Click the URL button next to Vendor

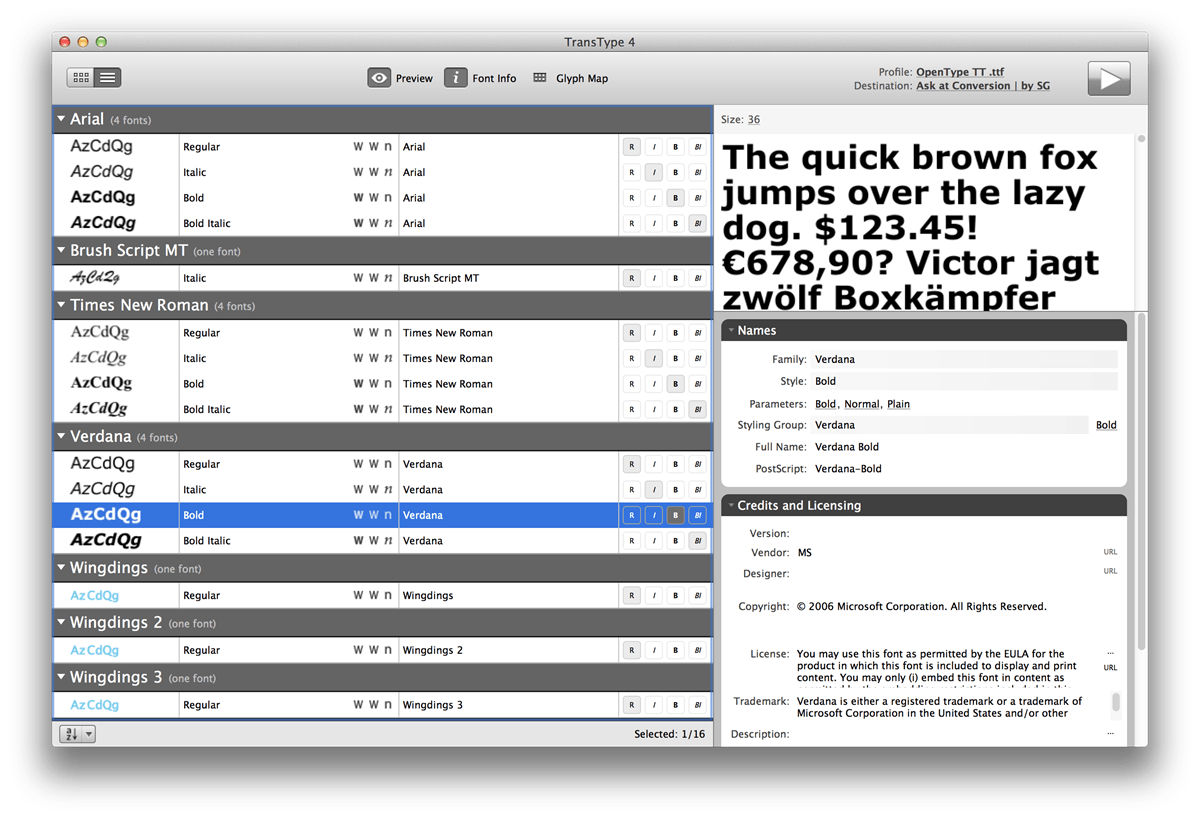[x=1110, y=552]
